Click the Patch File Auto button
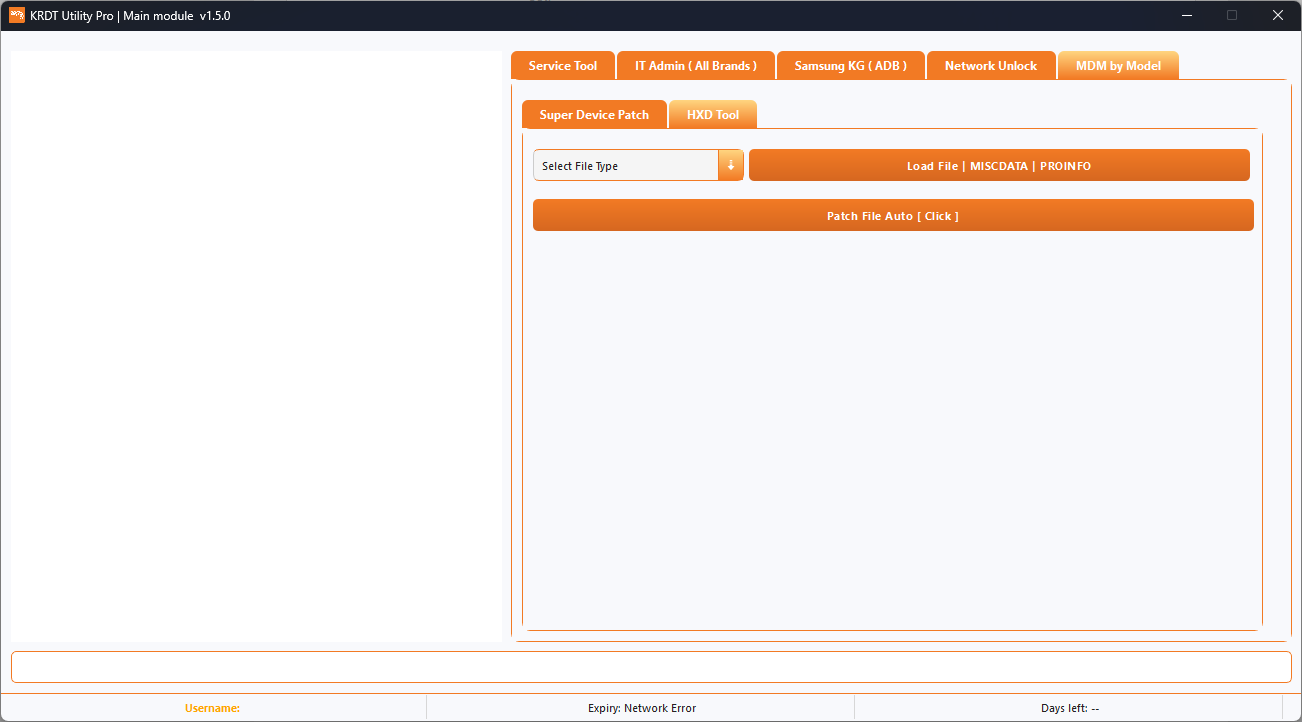The width and height of the screenshot is (1302, 722). click(893, 214)
